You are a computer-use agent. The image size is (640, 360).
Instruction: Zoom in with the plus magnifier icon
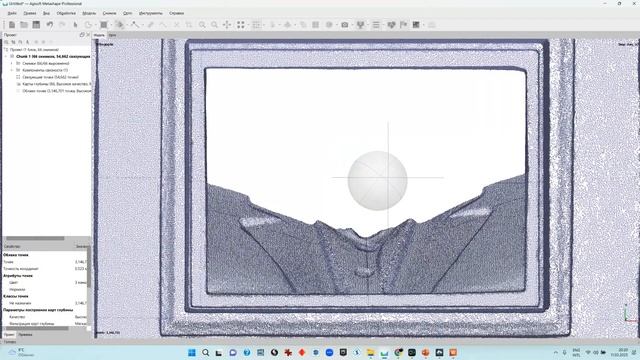202,25
